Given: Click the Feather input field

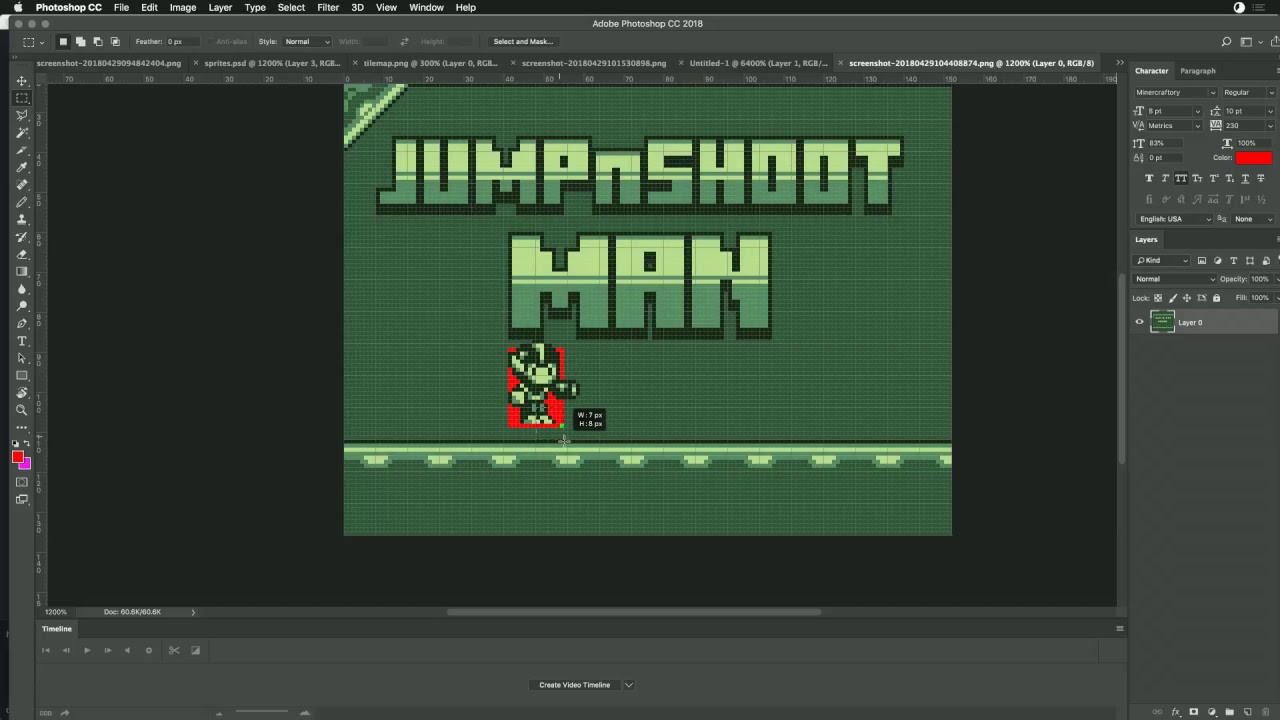Looking at the screenshot, I should (x=185, y=42).
